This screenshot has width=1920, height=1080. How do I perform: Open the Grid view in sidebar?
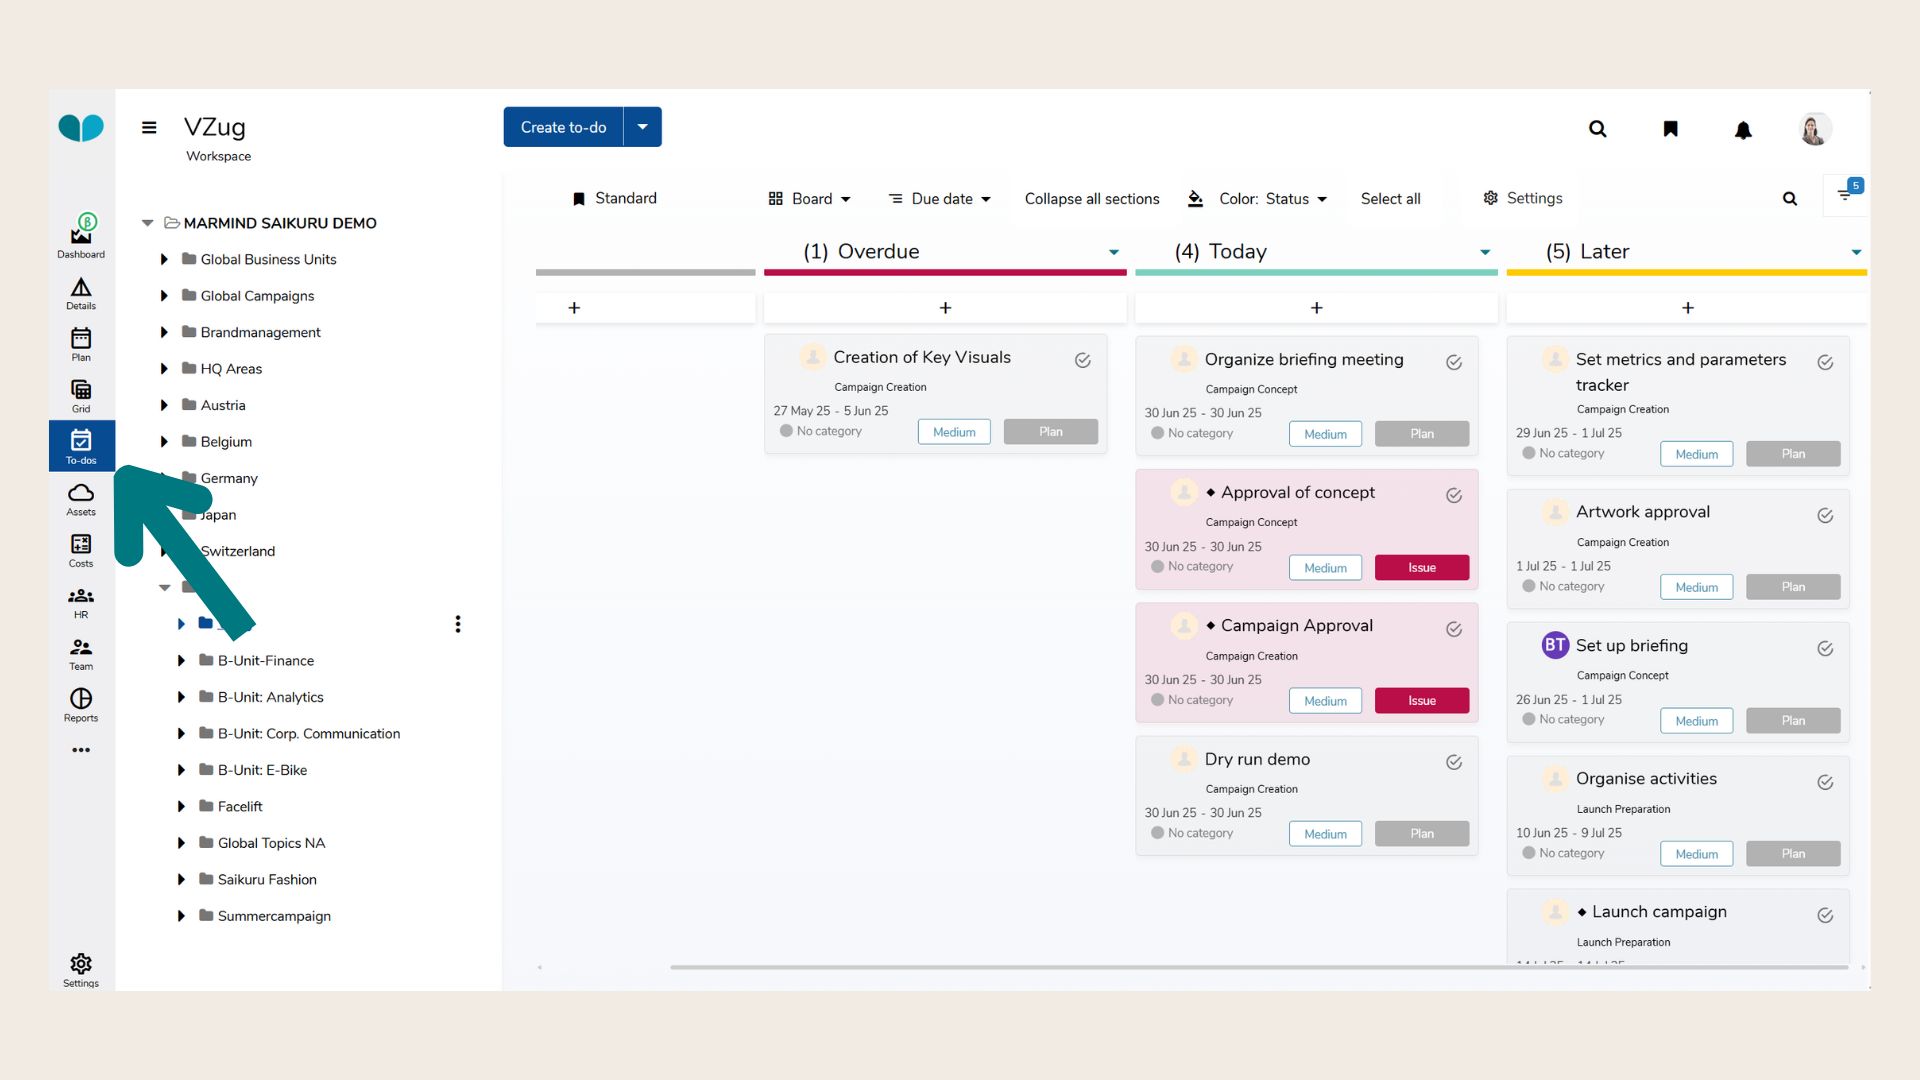click(81, 394)
